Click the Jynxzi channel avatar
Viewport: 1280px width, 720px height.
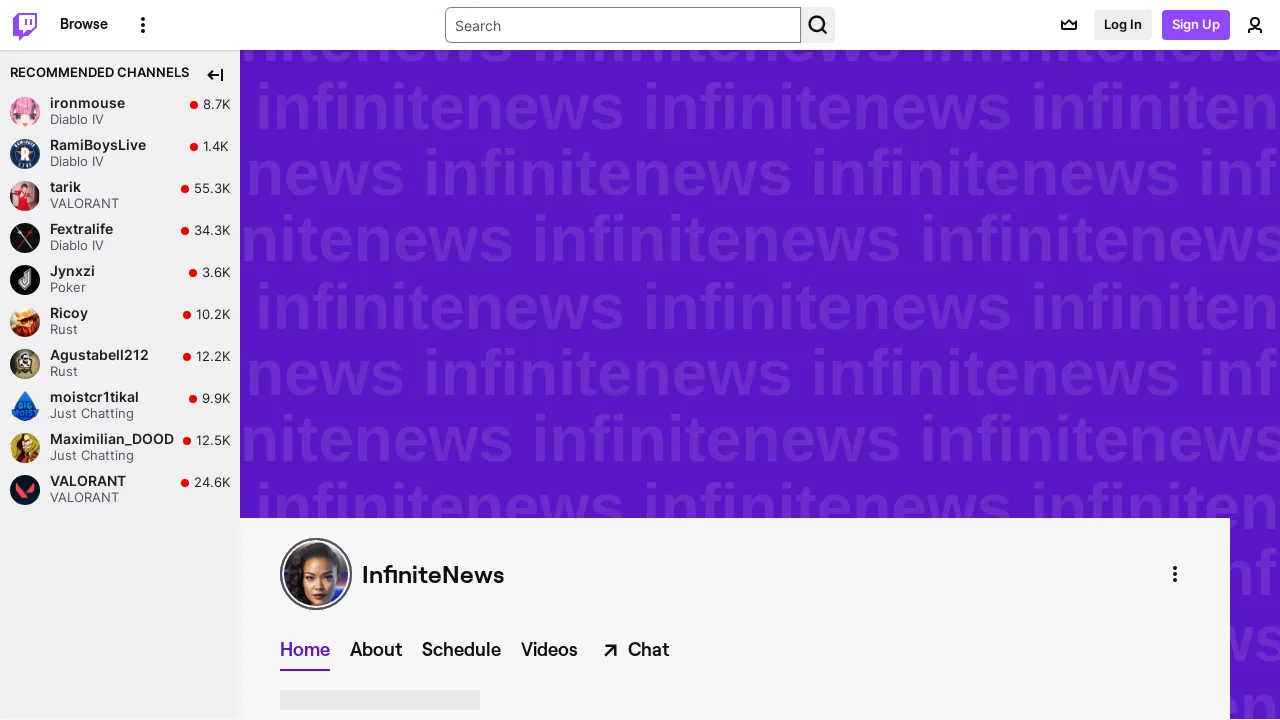click(x=25, y=279)
